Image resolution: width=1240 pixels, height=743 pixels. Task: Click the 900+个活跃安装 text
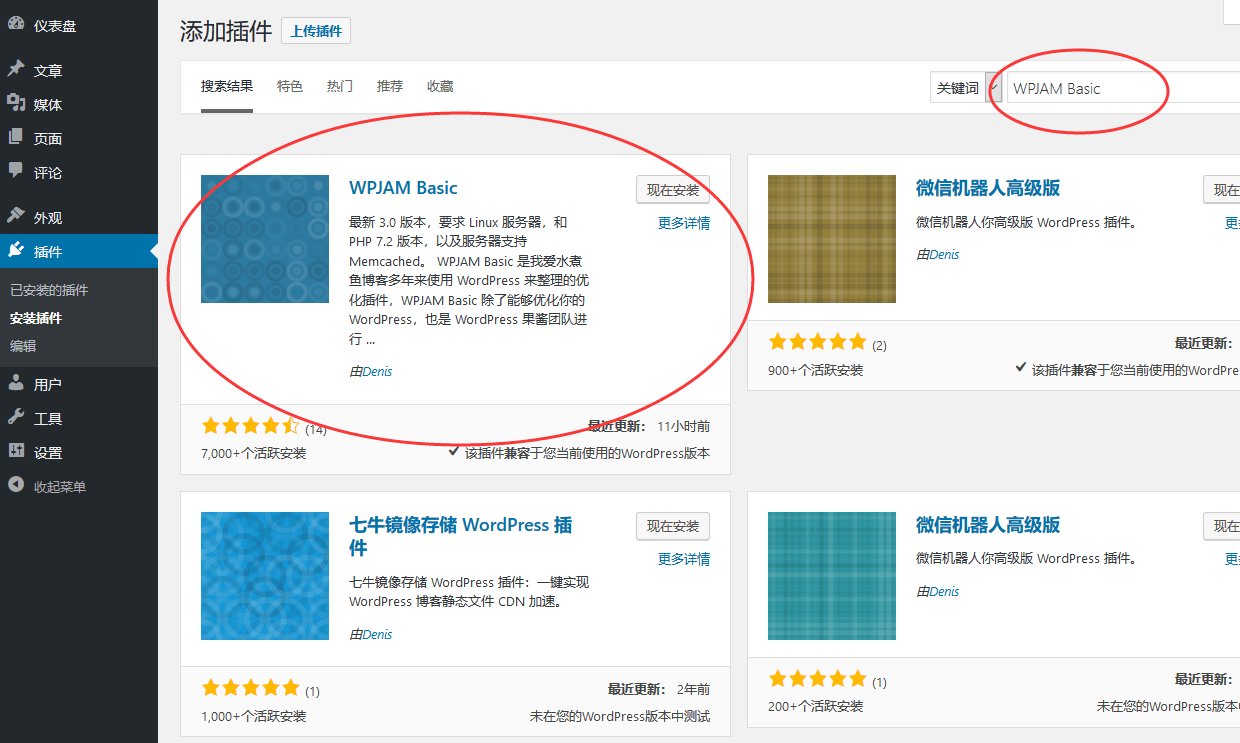point(815,370)
